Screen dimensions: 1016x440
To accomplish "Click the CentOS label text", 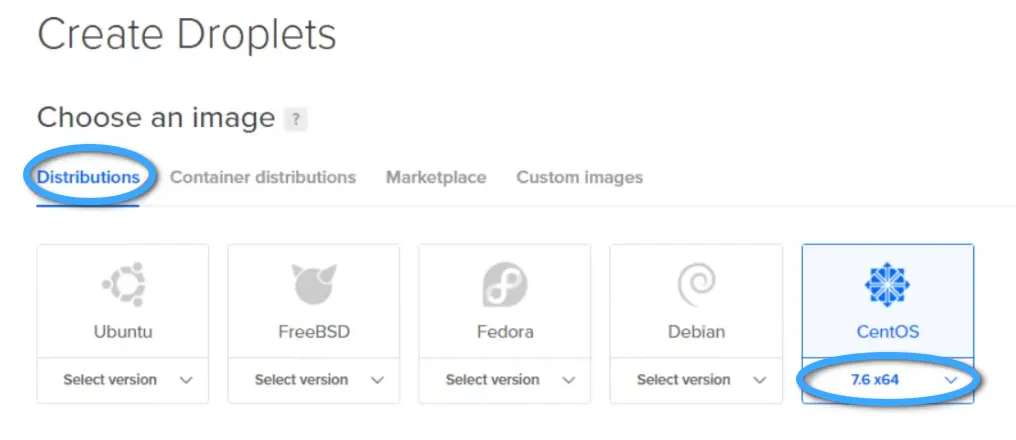I will pyautogui.click(x=887, y=332).
